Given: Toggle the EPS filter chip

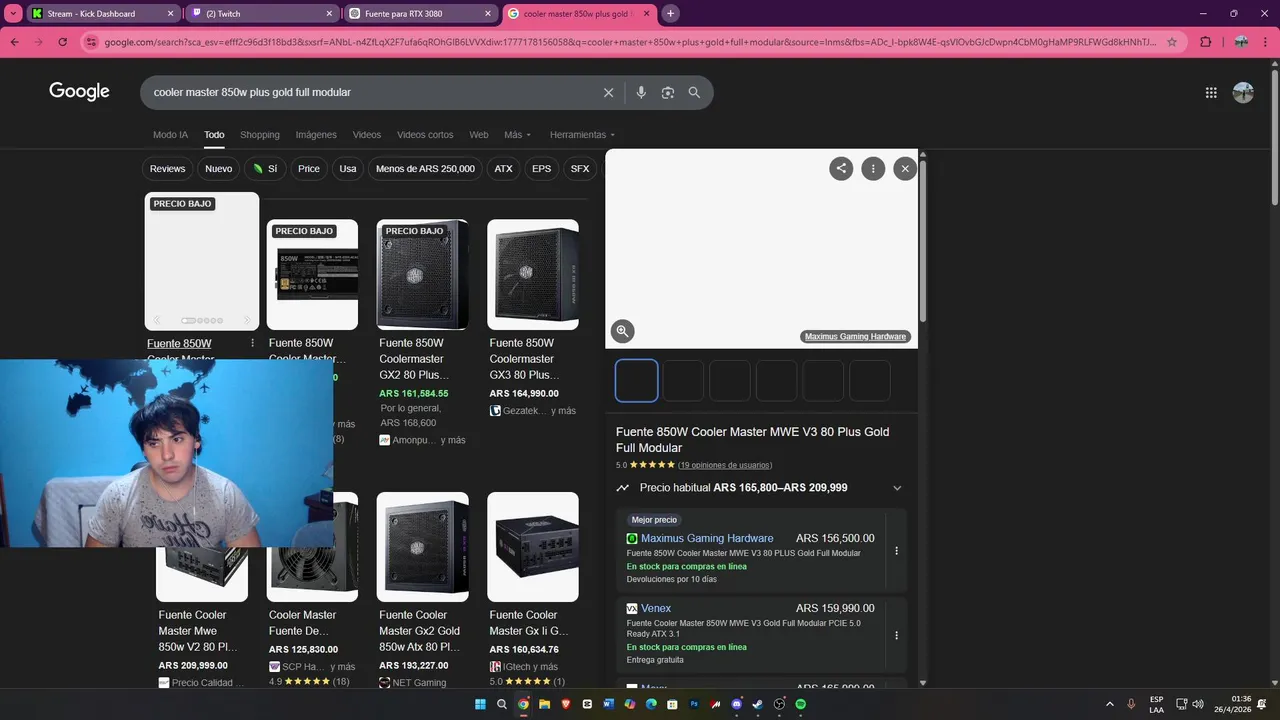Looking at the screenshot, I should (541, 169).
